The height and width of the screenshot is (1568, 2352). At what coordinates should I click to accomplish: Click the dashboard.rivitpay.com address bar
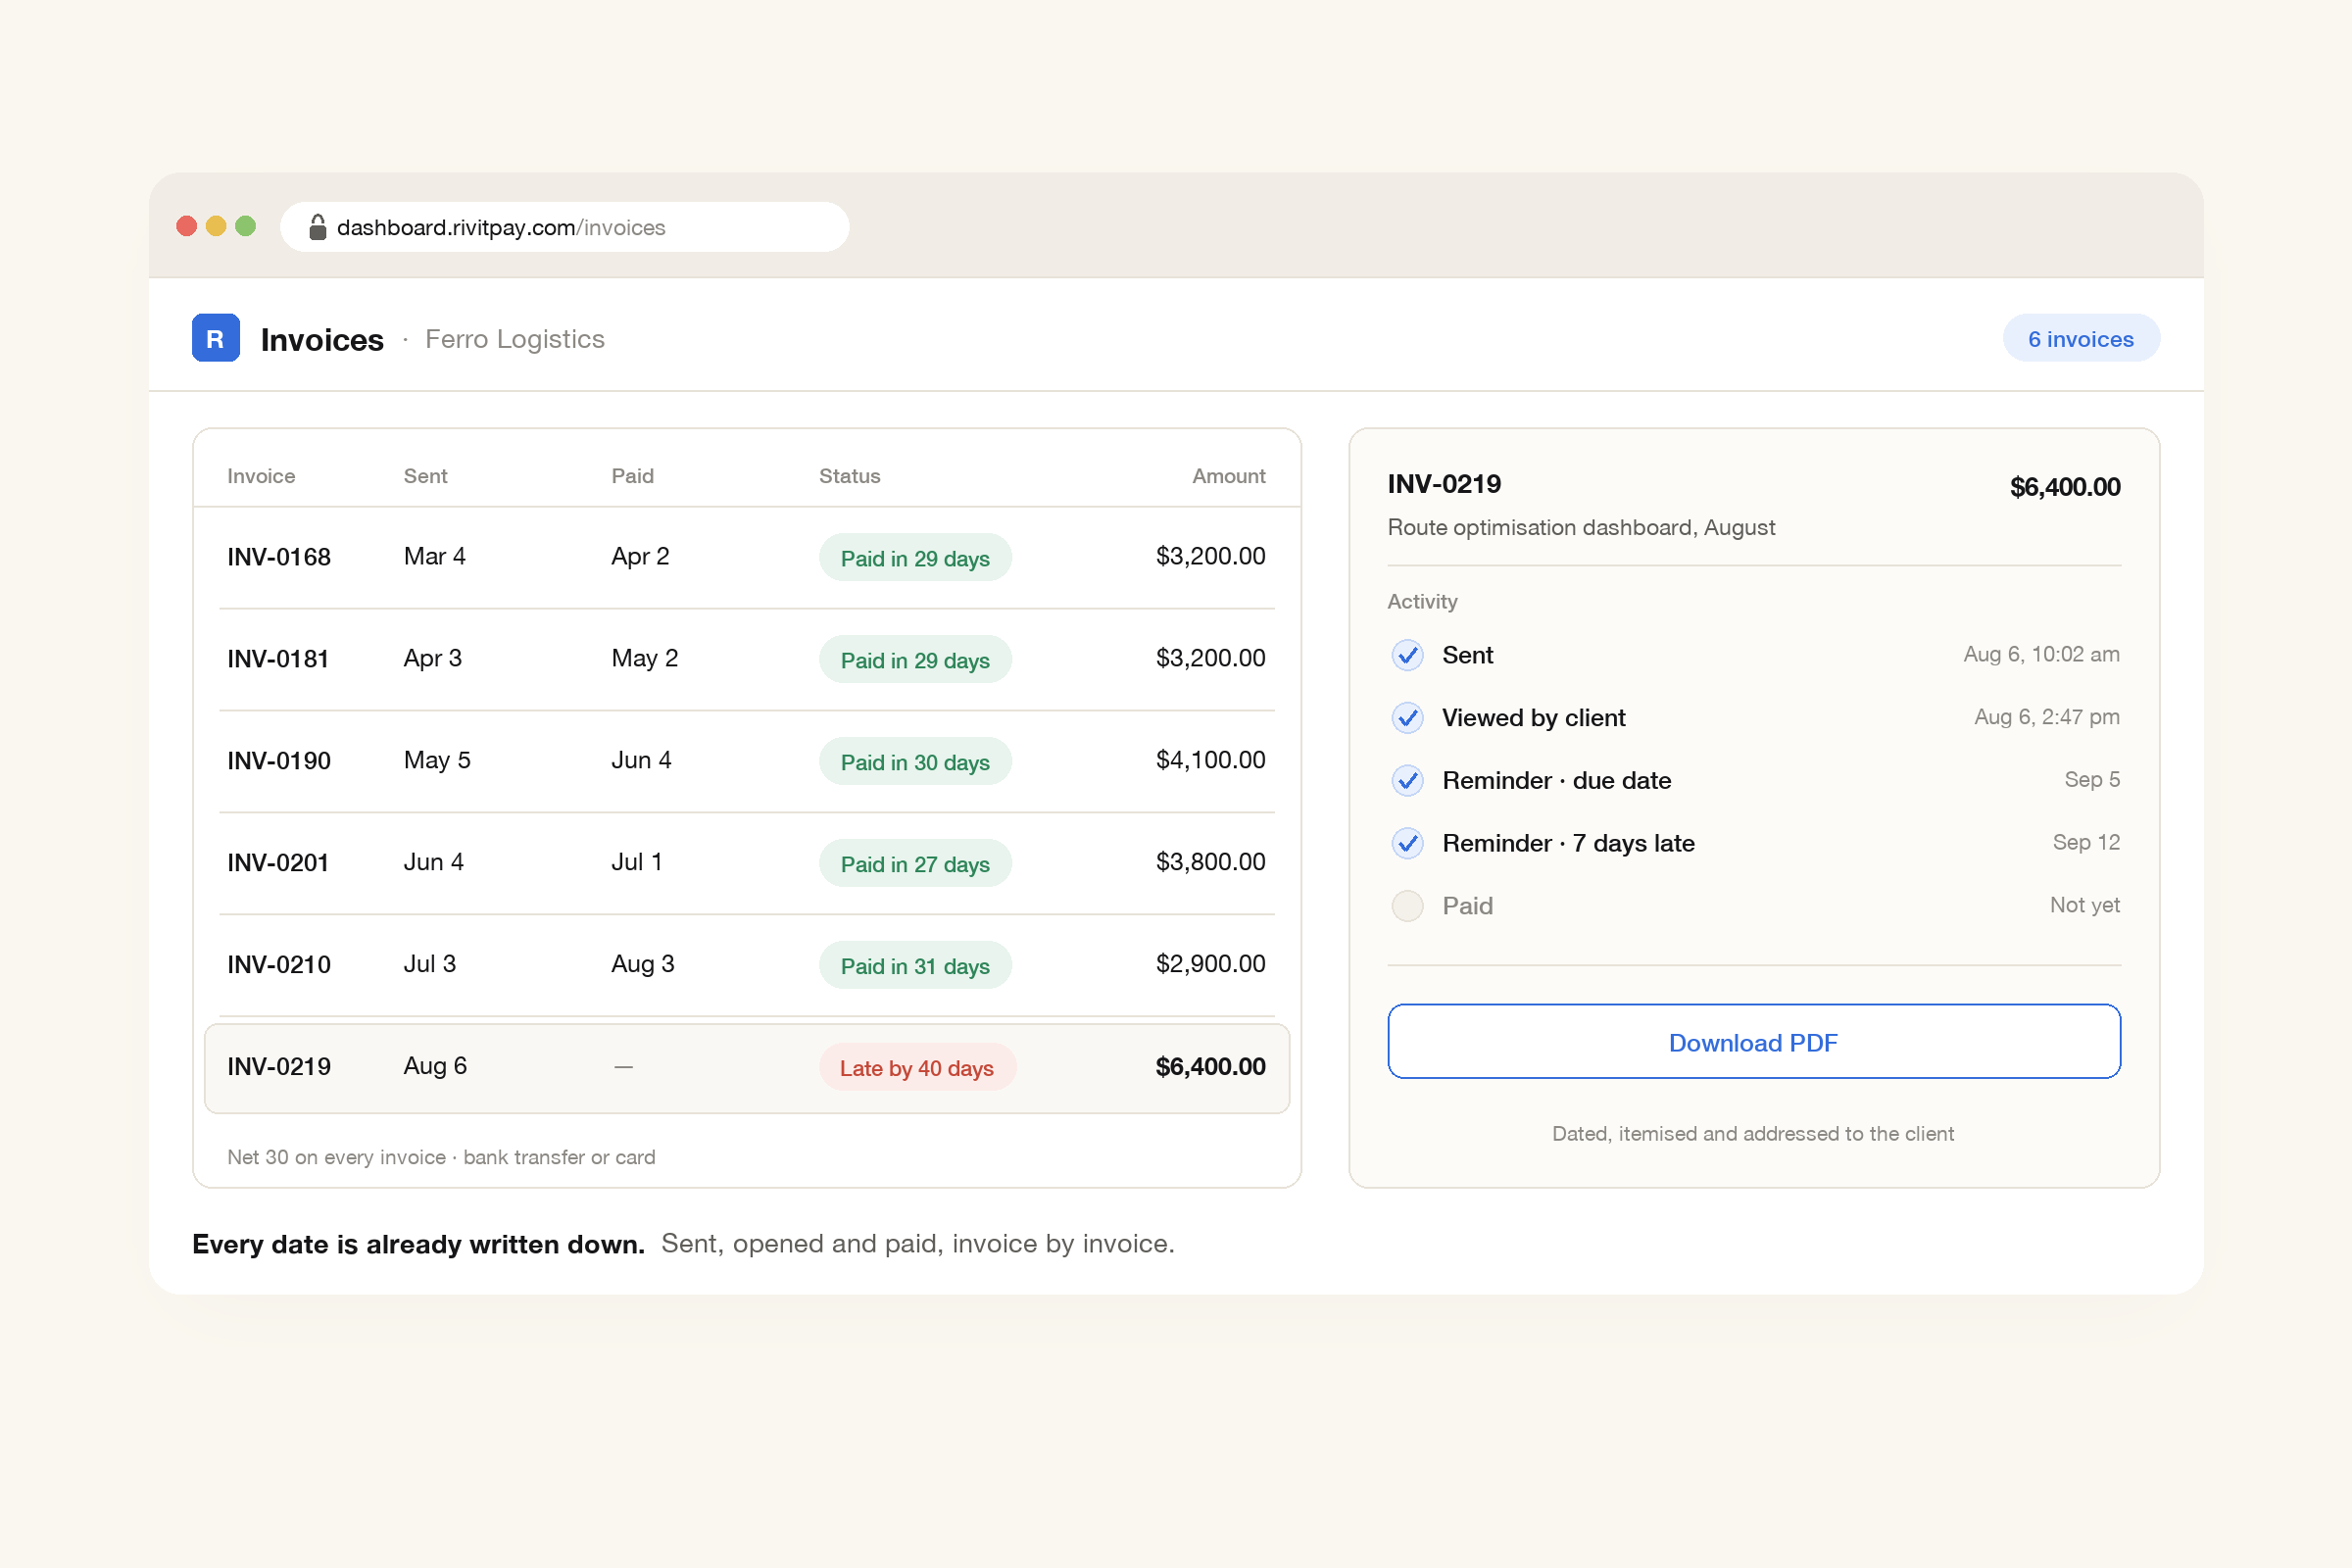[x=565, y=227]
